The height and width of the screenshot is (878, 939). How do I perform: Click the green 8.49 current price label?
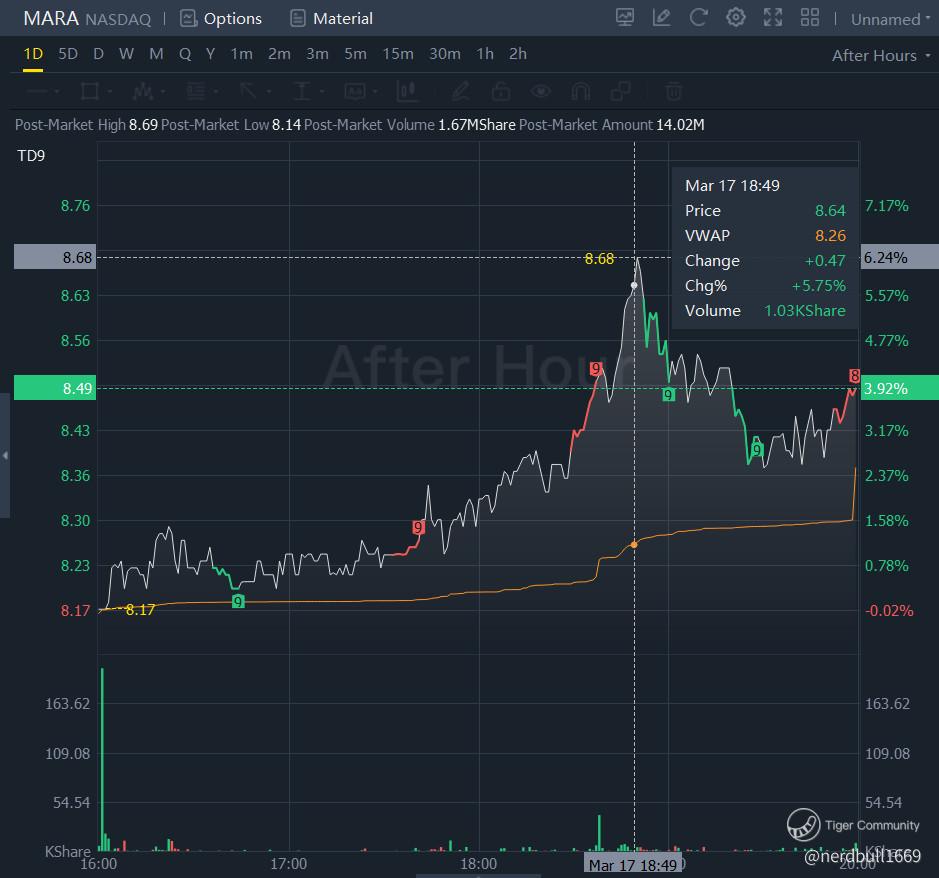tap(54, 388)
